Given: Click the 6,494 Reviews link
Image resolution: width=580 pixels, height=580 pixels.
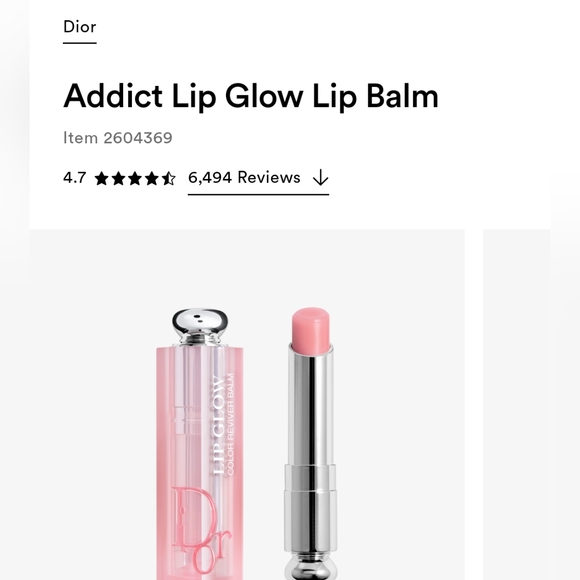Looking at the screenshot, I should tap(244, 178).
